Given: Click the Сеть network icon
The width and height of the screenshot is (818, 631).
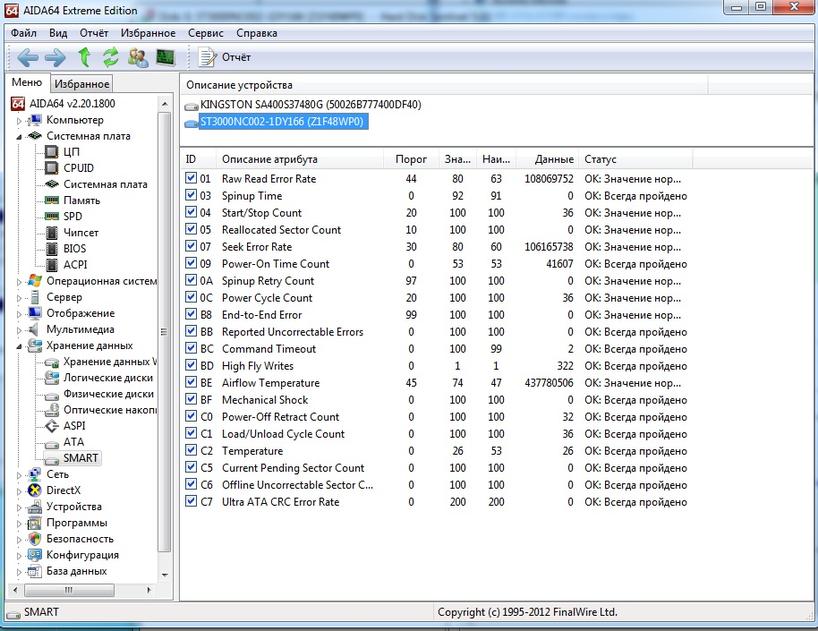Looking at the screenshot, I should pyautogui.click(x=34, y=474).
